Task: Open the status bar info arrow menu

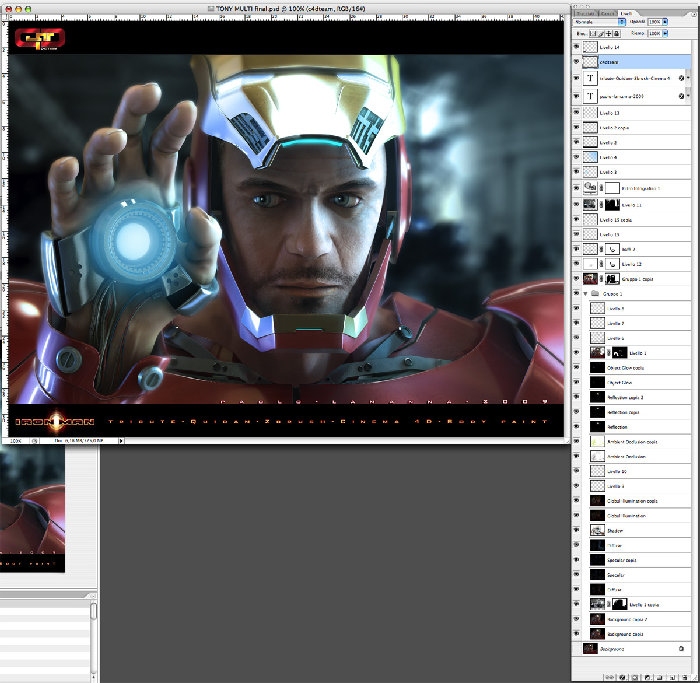Action: [121, 441]
